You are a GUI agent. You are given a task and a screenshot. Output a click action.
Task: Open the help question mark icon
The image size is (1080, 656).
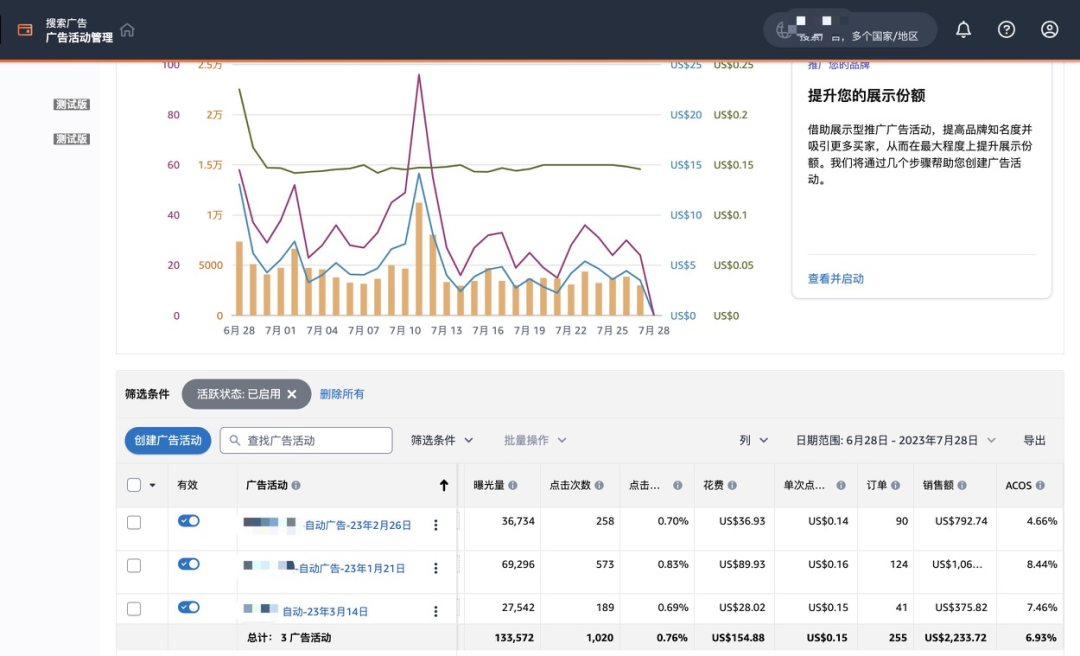[1006, 30]
